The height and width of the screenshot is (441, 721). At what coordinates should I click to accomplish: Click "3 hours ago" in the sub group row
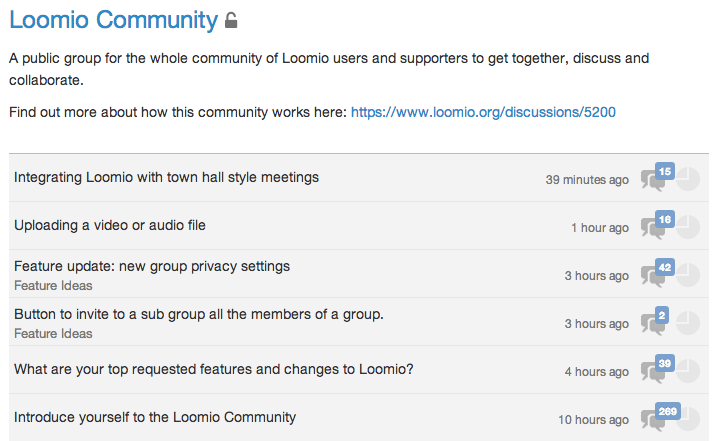[597, 324]
